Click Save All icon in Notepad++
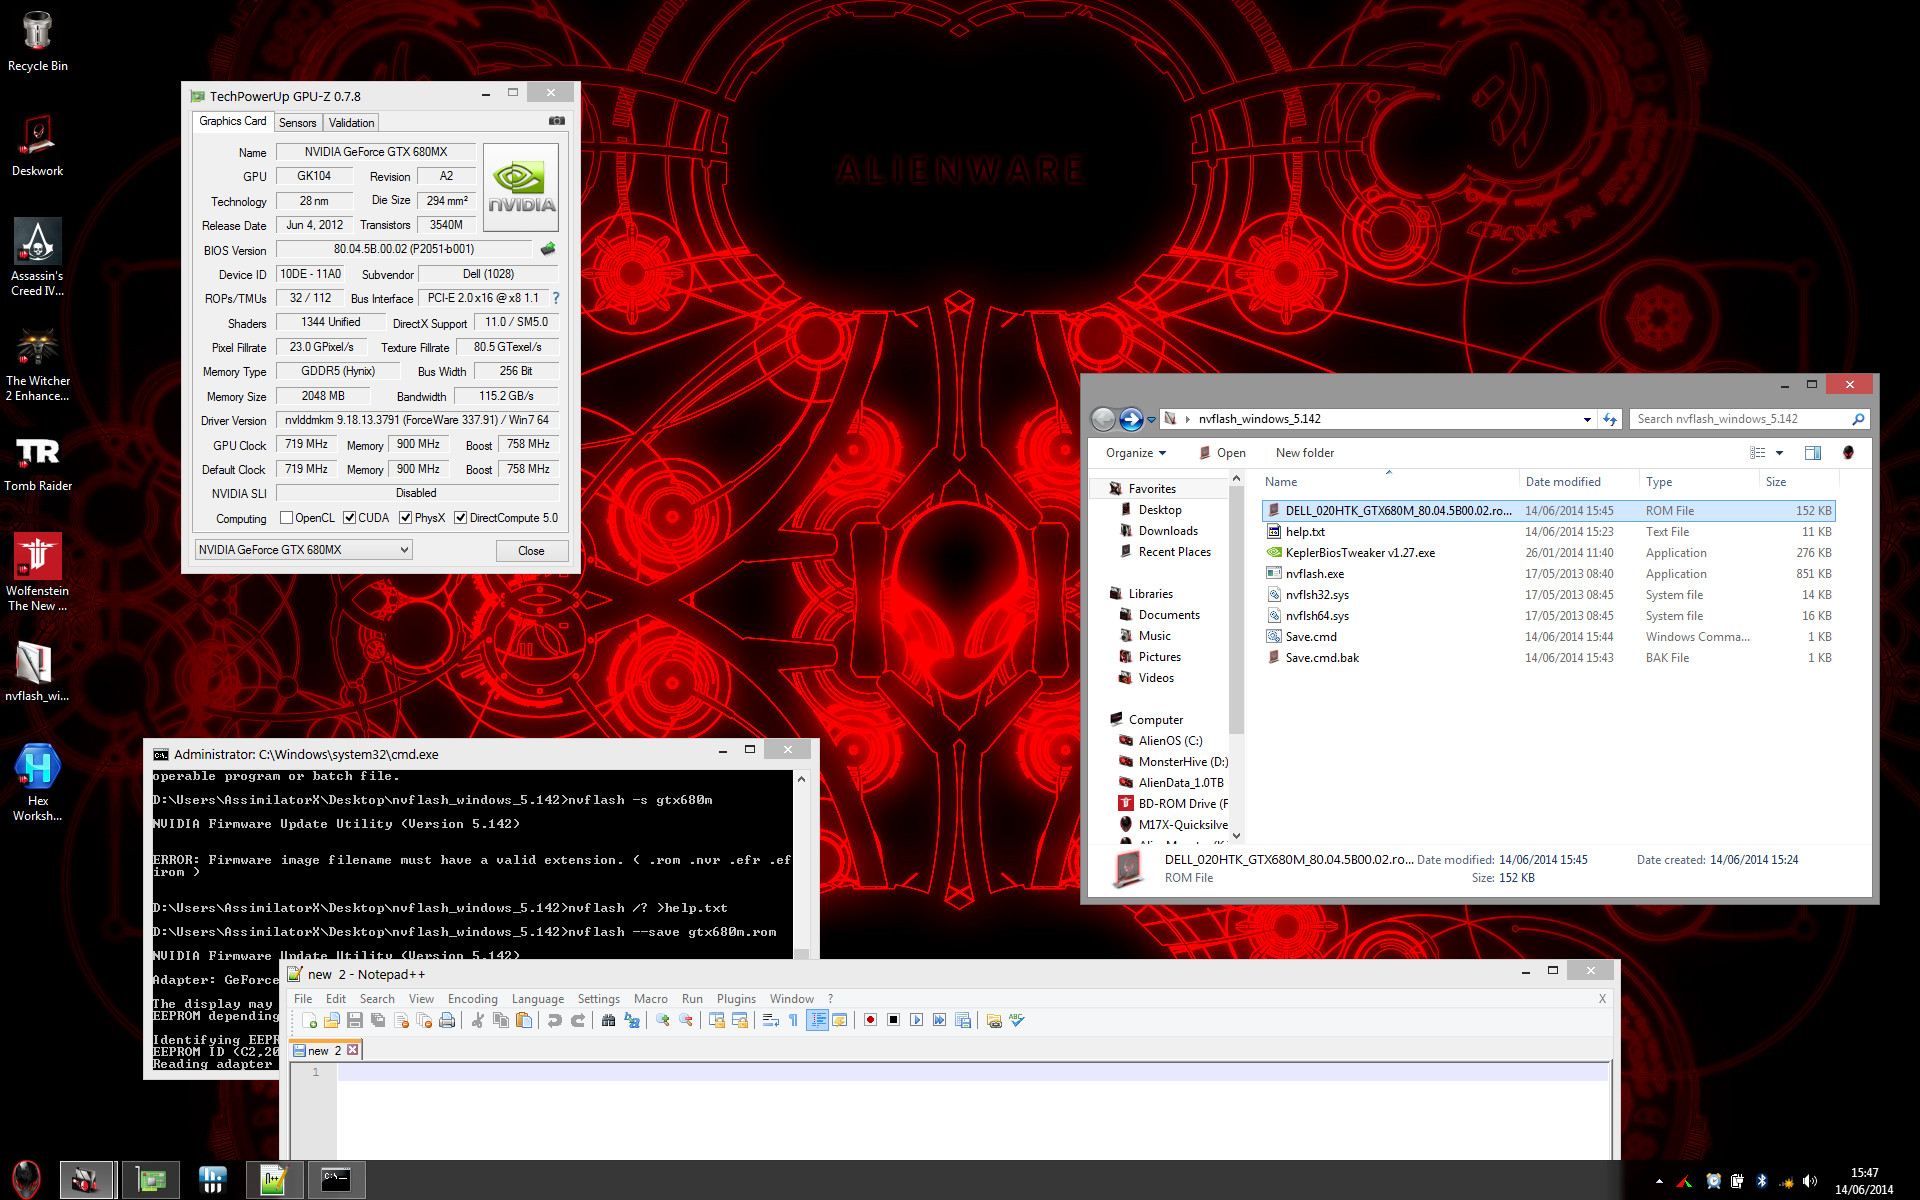 [x=377, y=1020]
